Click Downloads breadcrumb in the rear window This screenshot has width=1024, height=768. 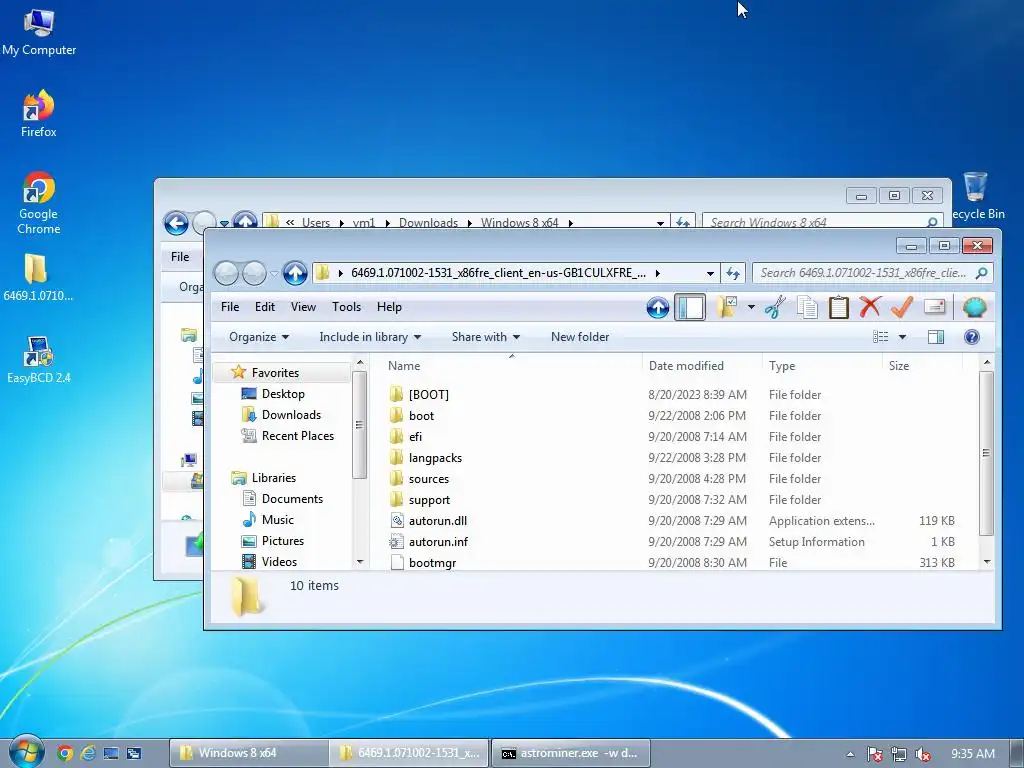428,223
